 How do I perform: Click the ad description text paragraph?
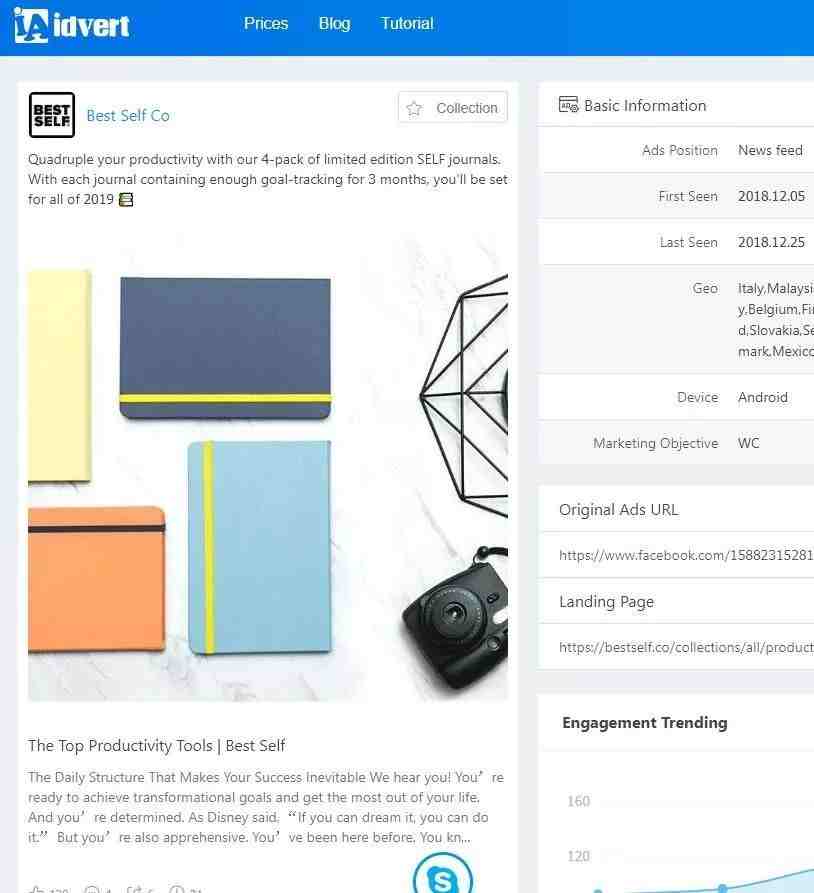pyautogui.click(x=268, y=179)
